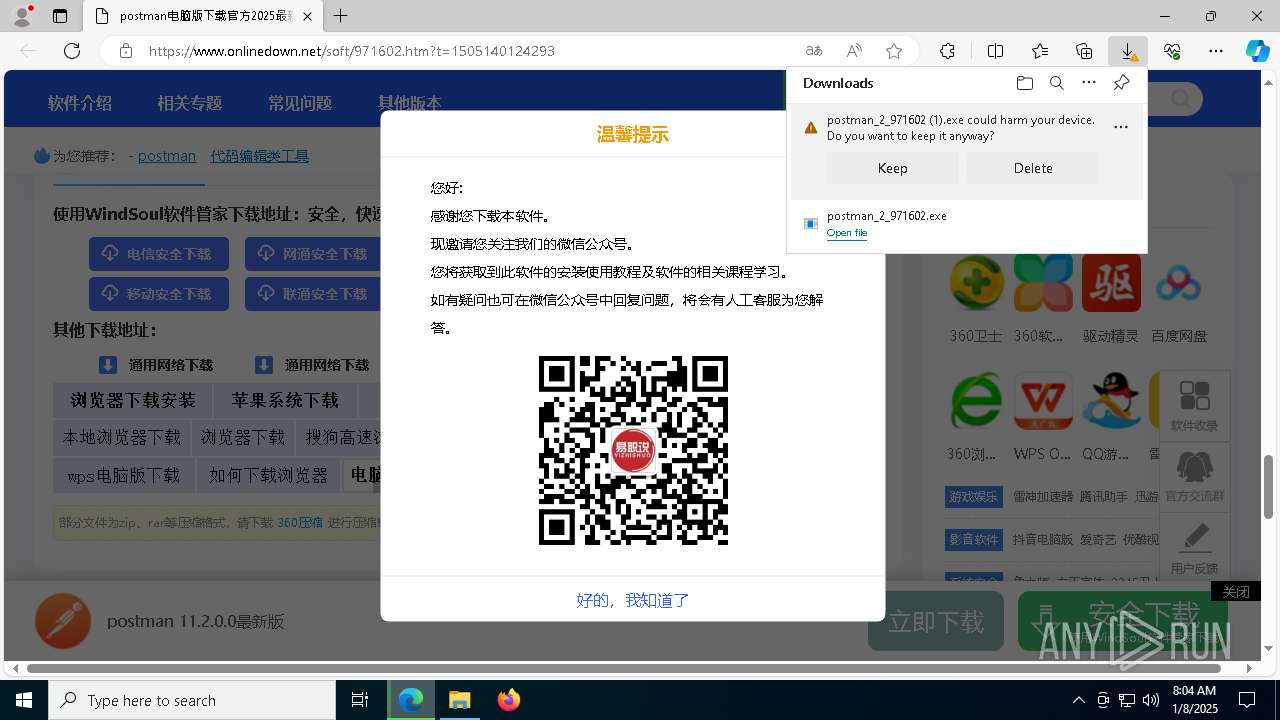
Task: Click 网通安全下载 button
Action: tap(313, 254)
